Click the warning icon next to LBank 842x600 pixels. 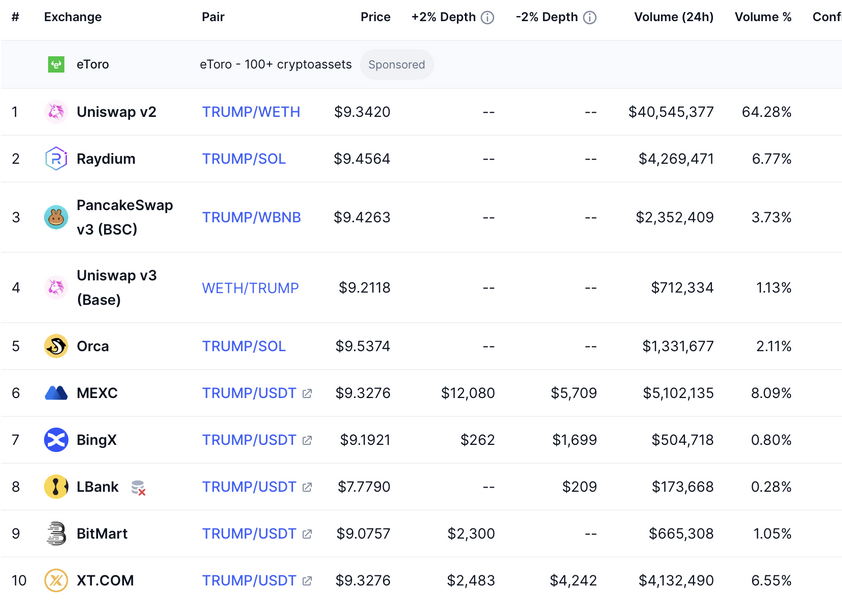138,488
